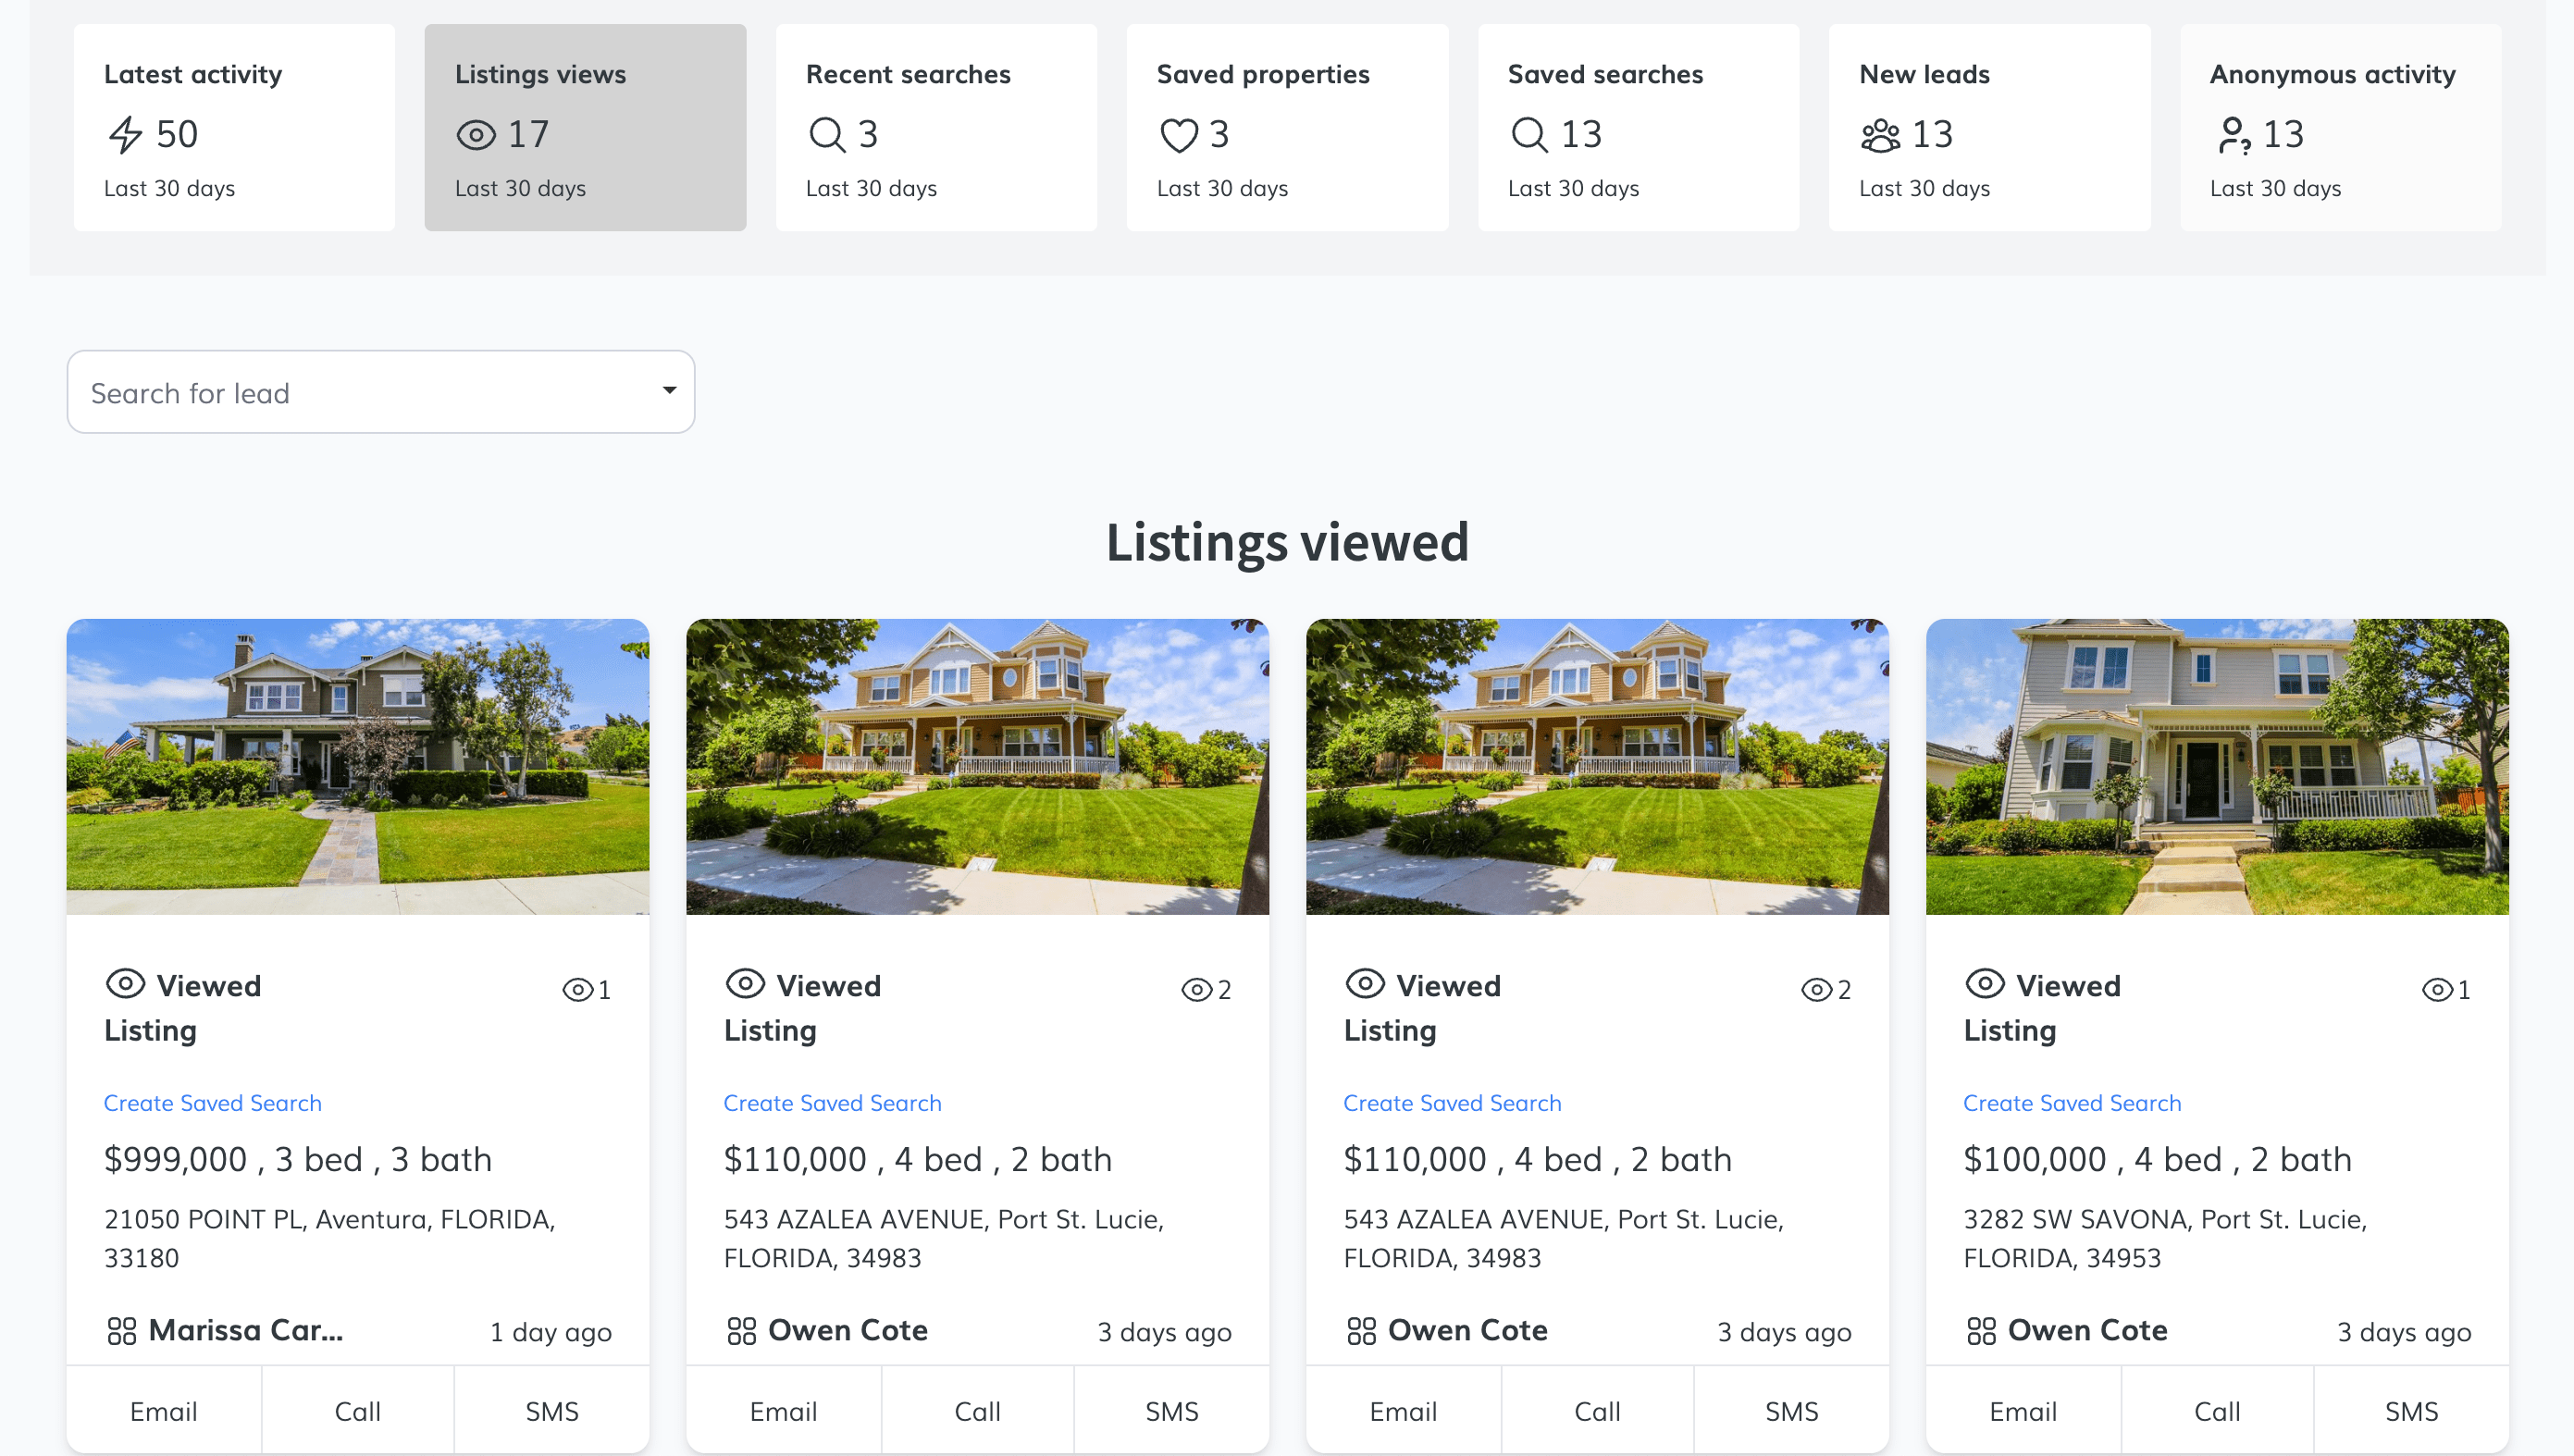Click magnifier icon in Recent searches card

827,134
